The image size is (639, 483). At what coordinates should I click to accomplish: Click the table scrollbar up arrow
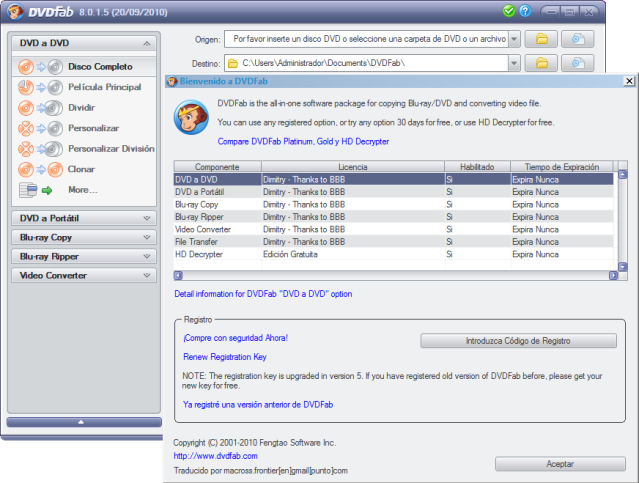[623, 174]
